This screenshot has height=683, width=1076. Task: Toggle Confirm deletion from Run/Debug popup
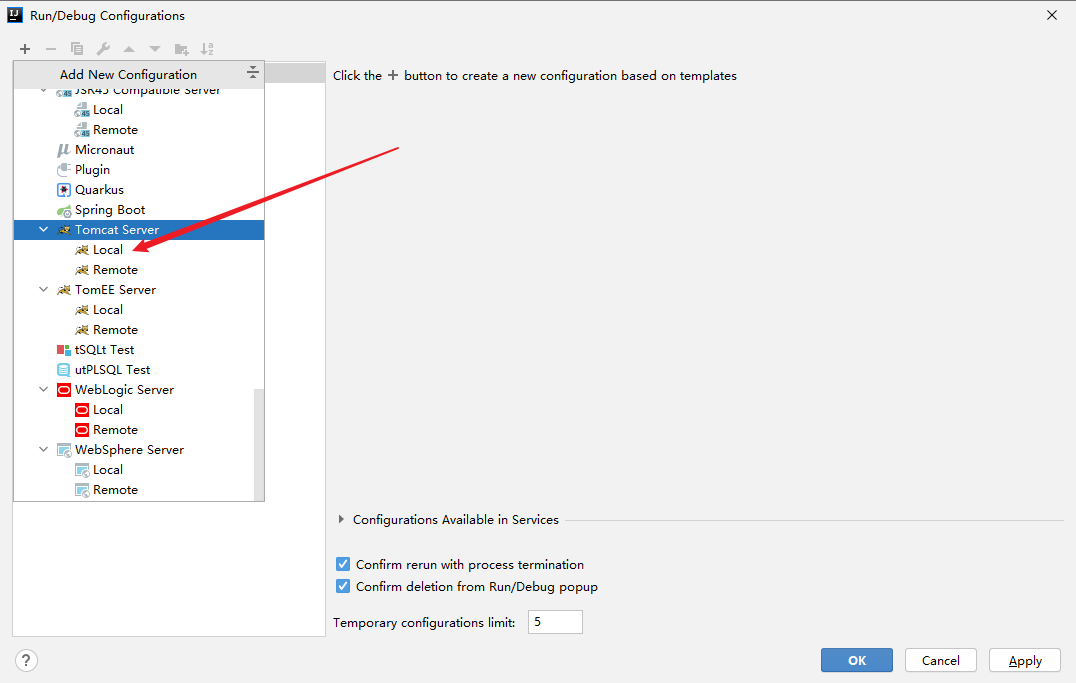pos(343,586)
